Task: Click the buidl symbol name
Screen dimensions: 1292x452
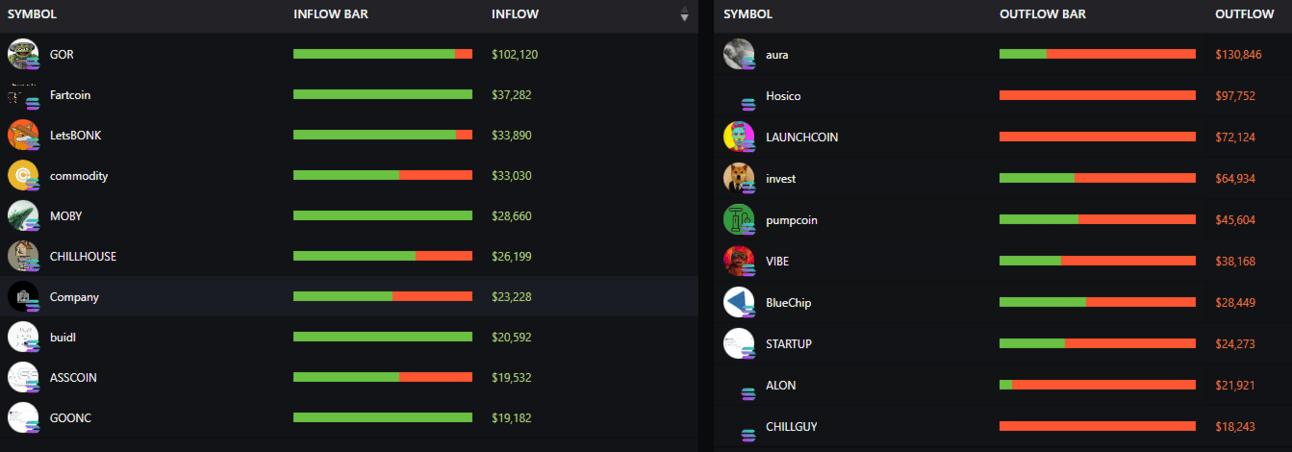Action: [x=63, y=337]
